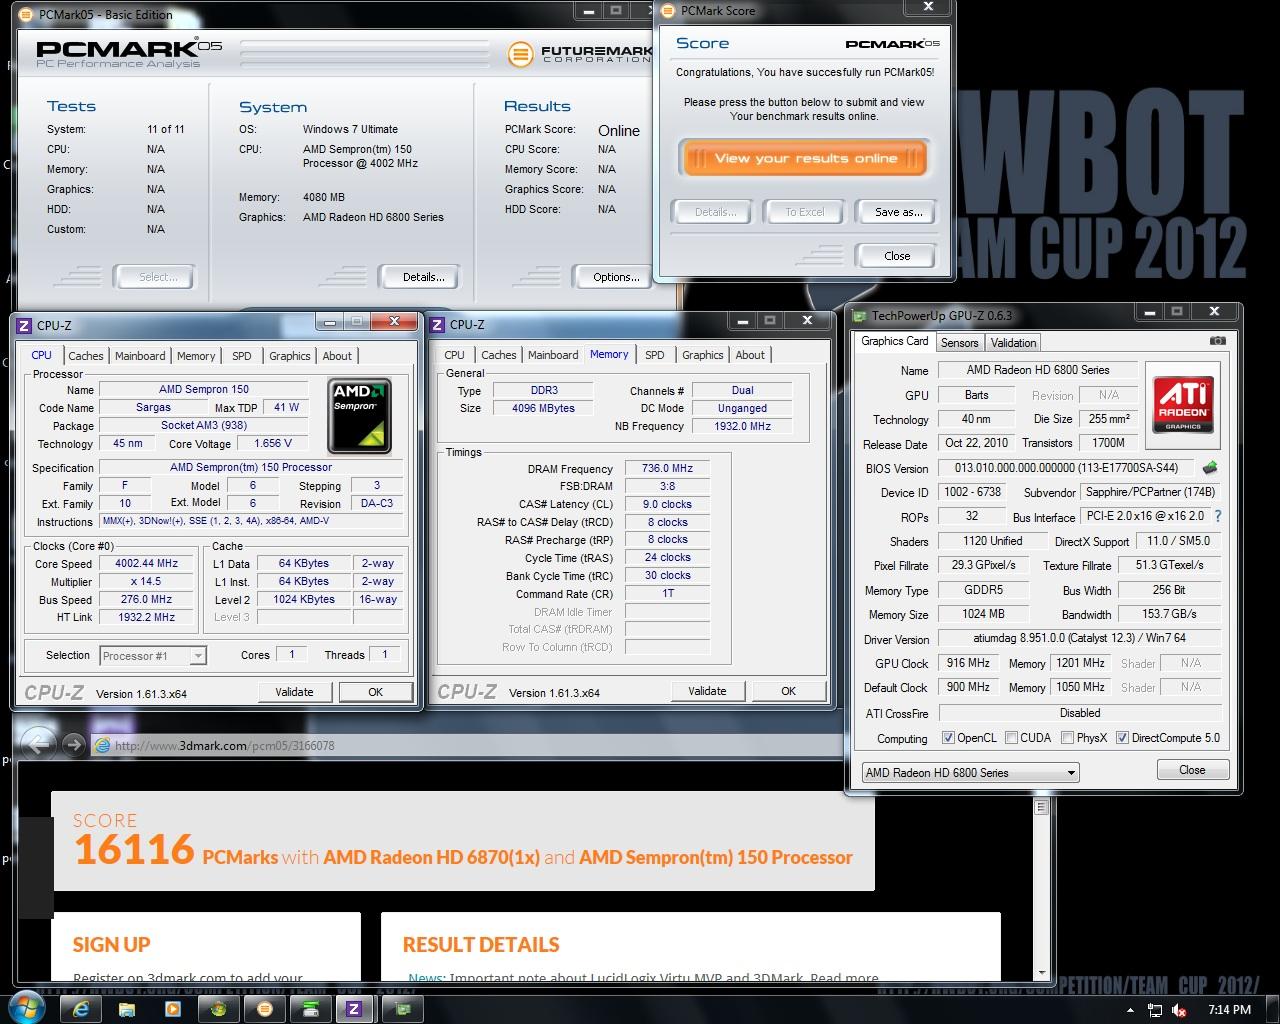
Task: Switch to the GPU-Z graphics card taskbar icon
Action: point(403,1009)
